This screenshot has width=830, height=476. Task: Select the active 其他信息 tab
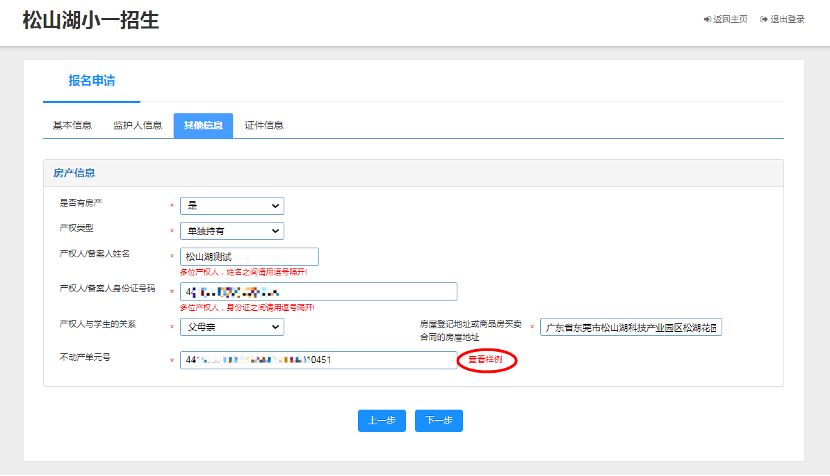click(202, 125)
